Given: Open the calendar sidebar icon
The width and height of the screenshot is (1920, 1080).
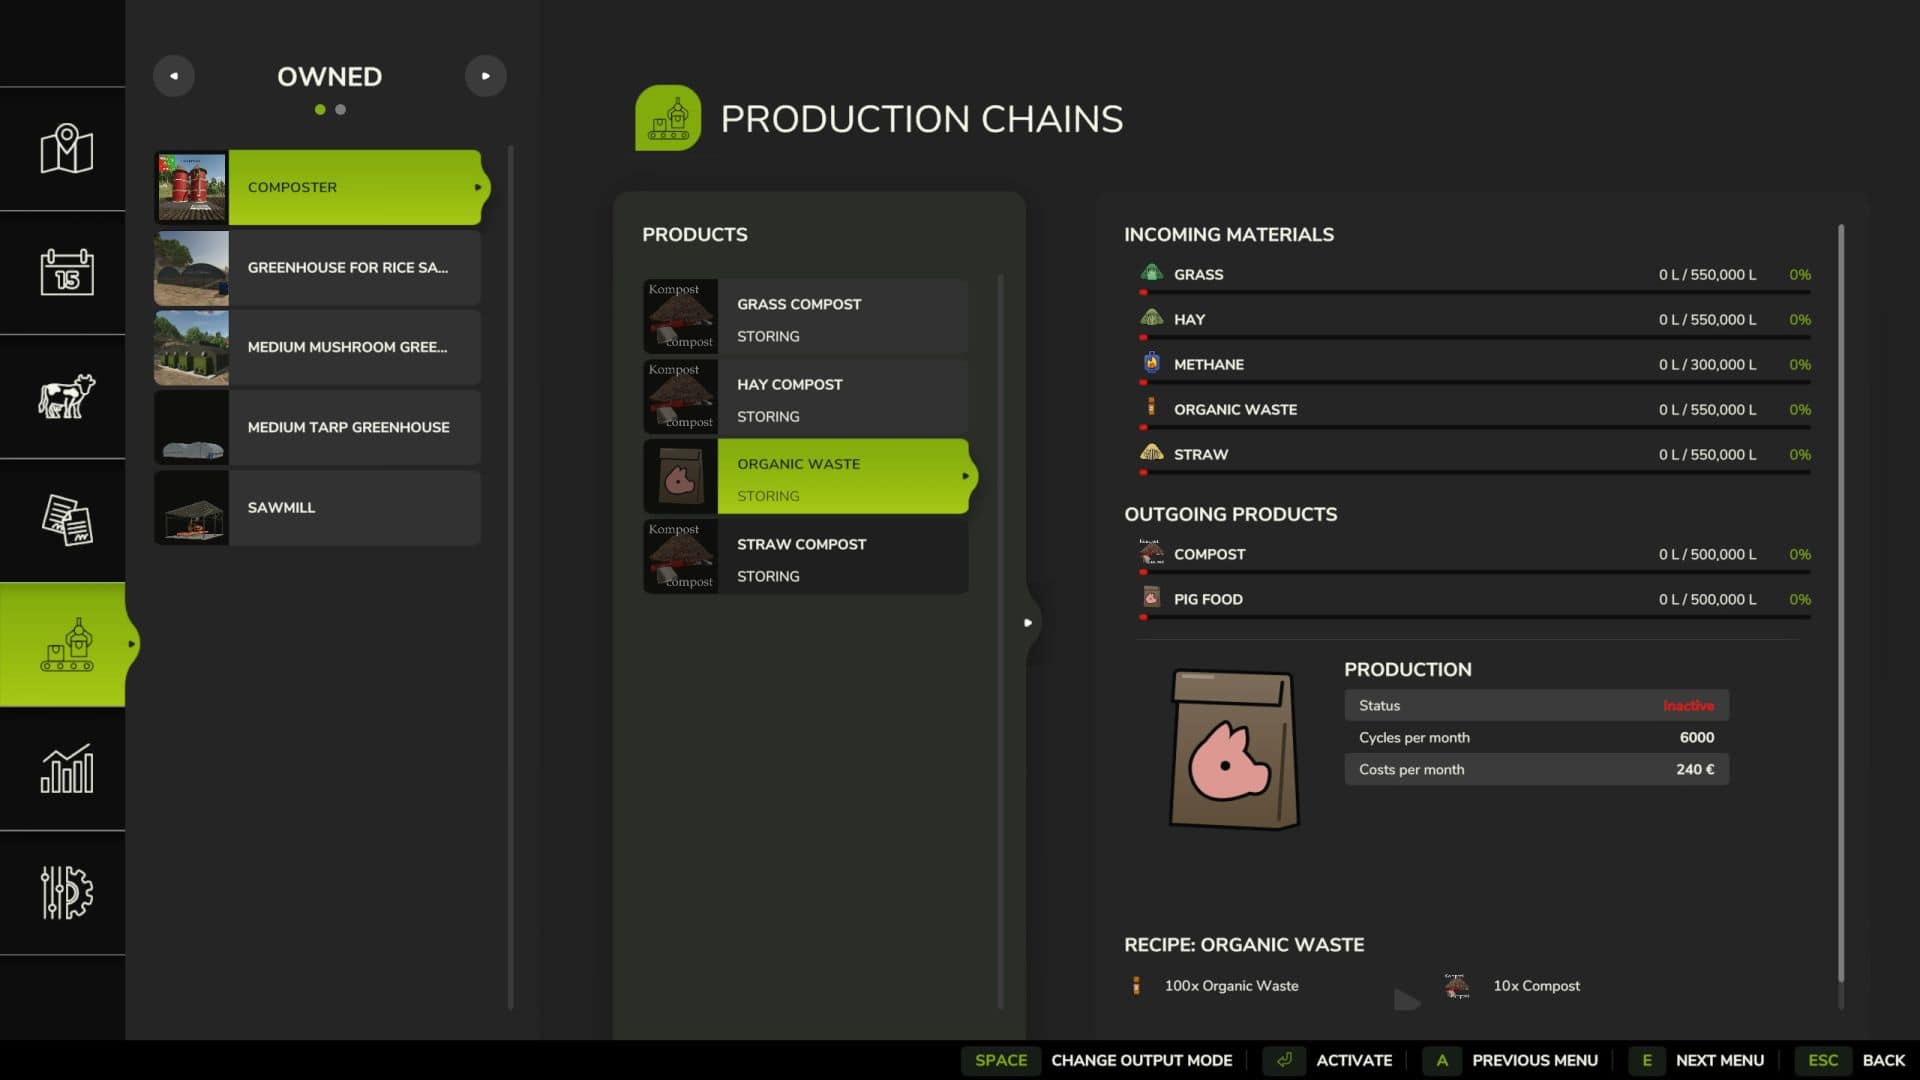Looking at the screenshot, I should [66, 272].
